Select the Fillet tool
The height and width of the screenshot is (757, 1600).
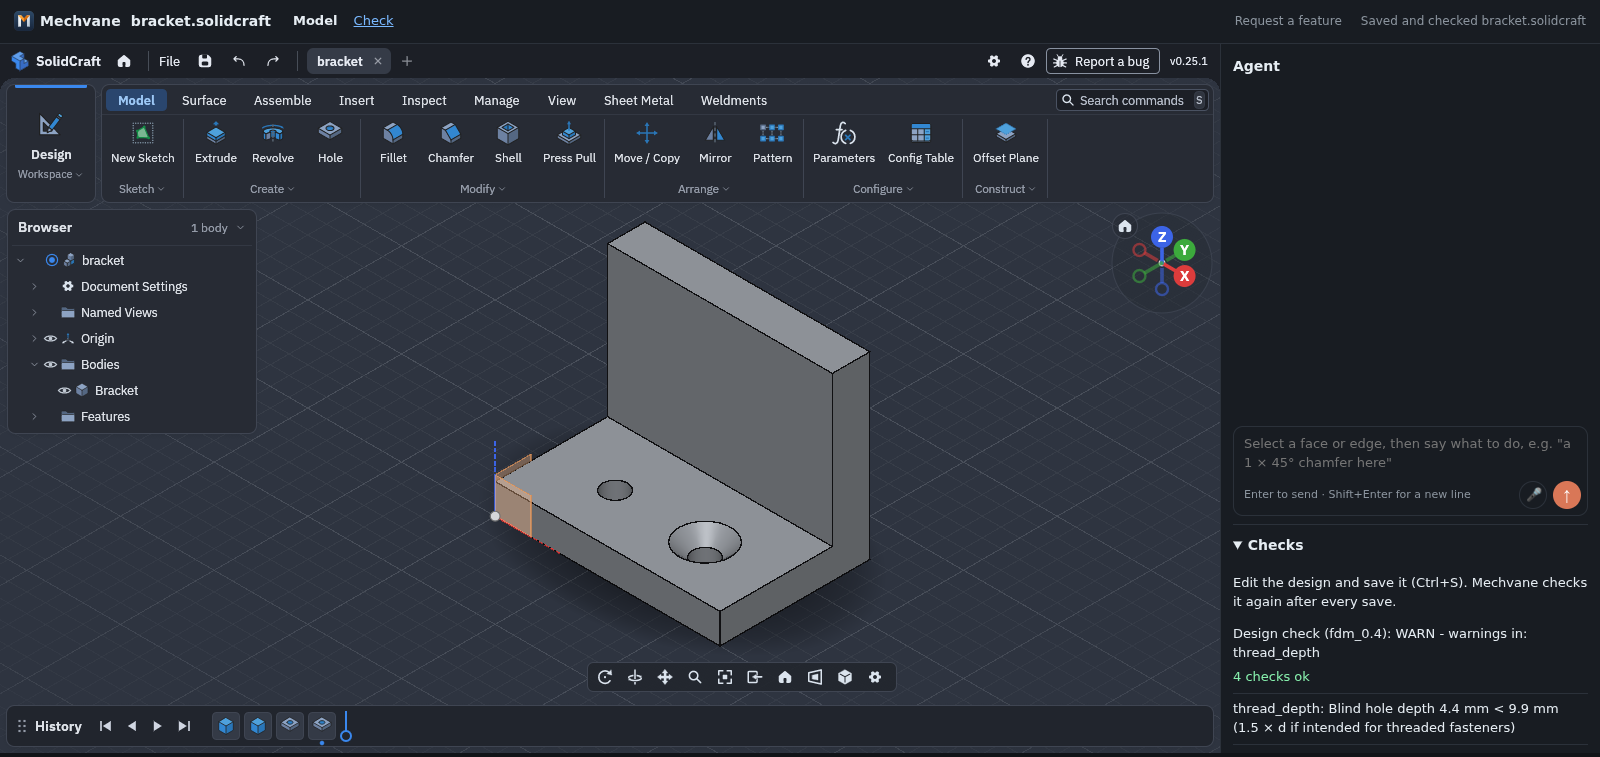[x=393, y=143]
